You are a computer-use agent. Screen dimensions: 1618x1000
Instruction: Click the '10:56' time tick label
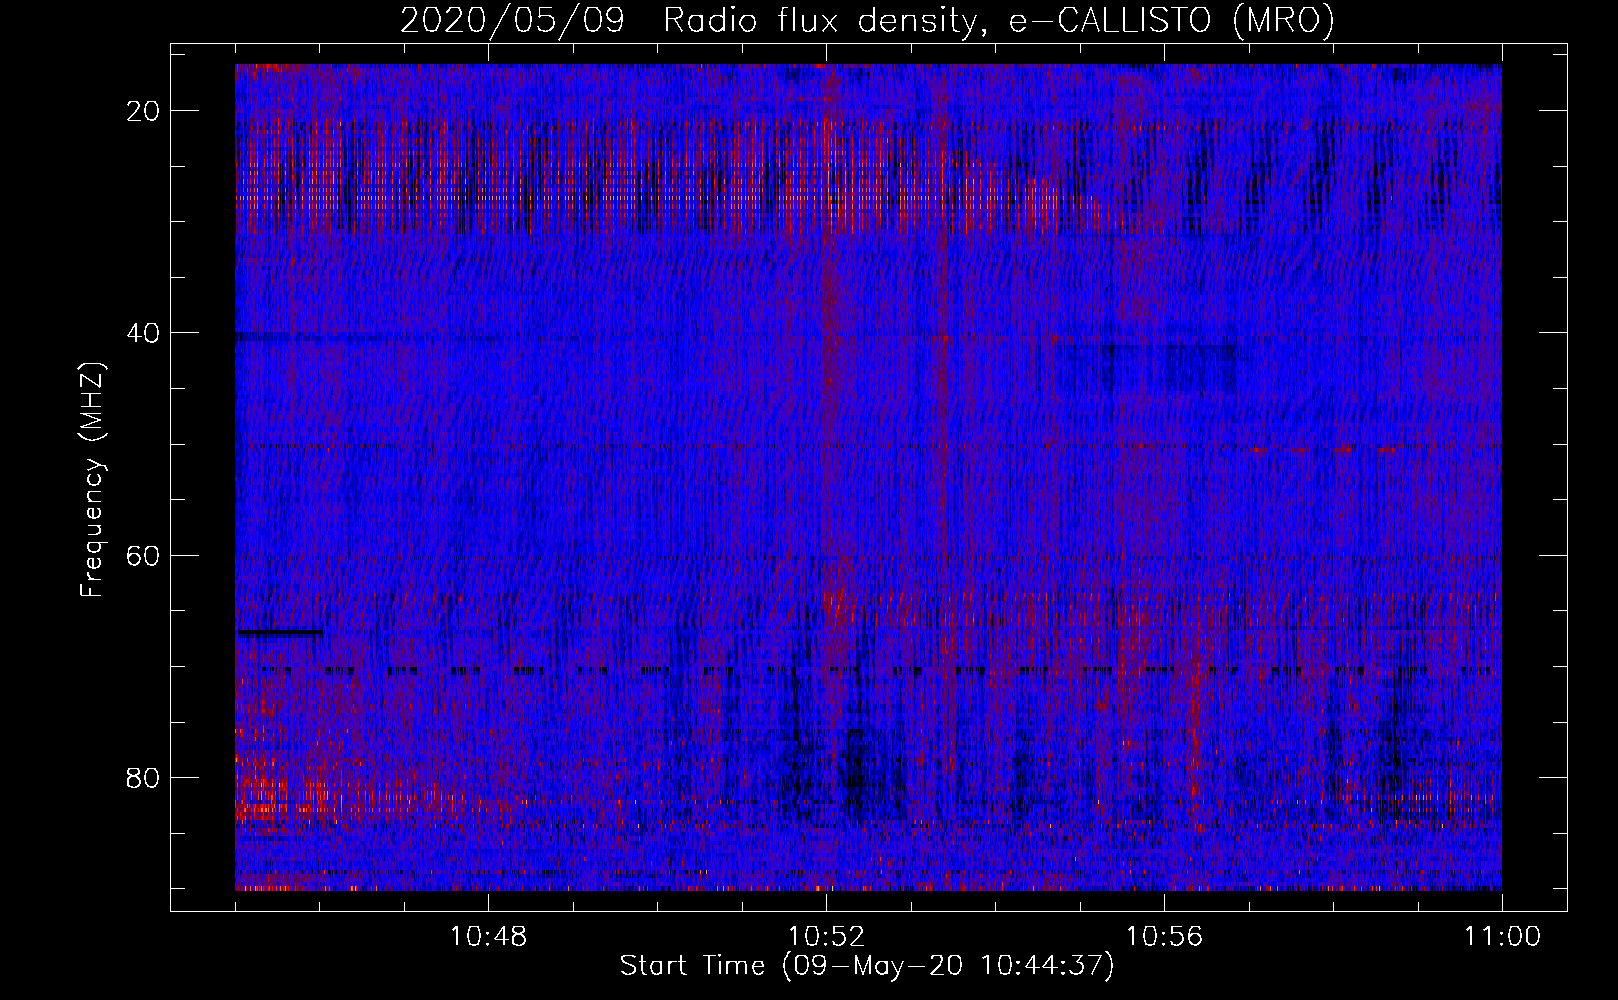pos(1164,937)
